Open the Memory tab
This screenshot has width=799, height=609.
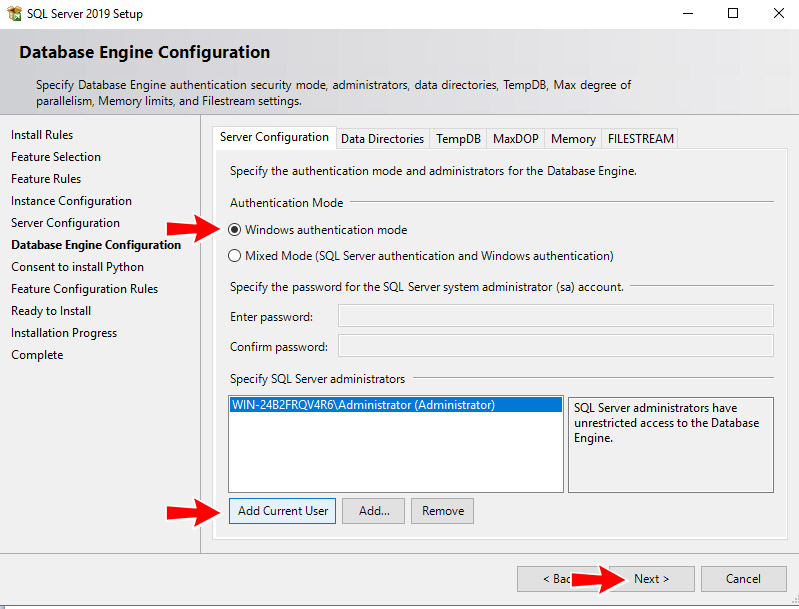[x=573, y=139]
